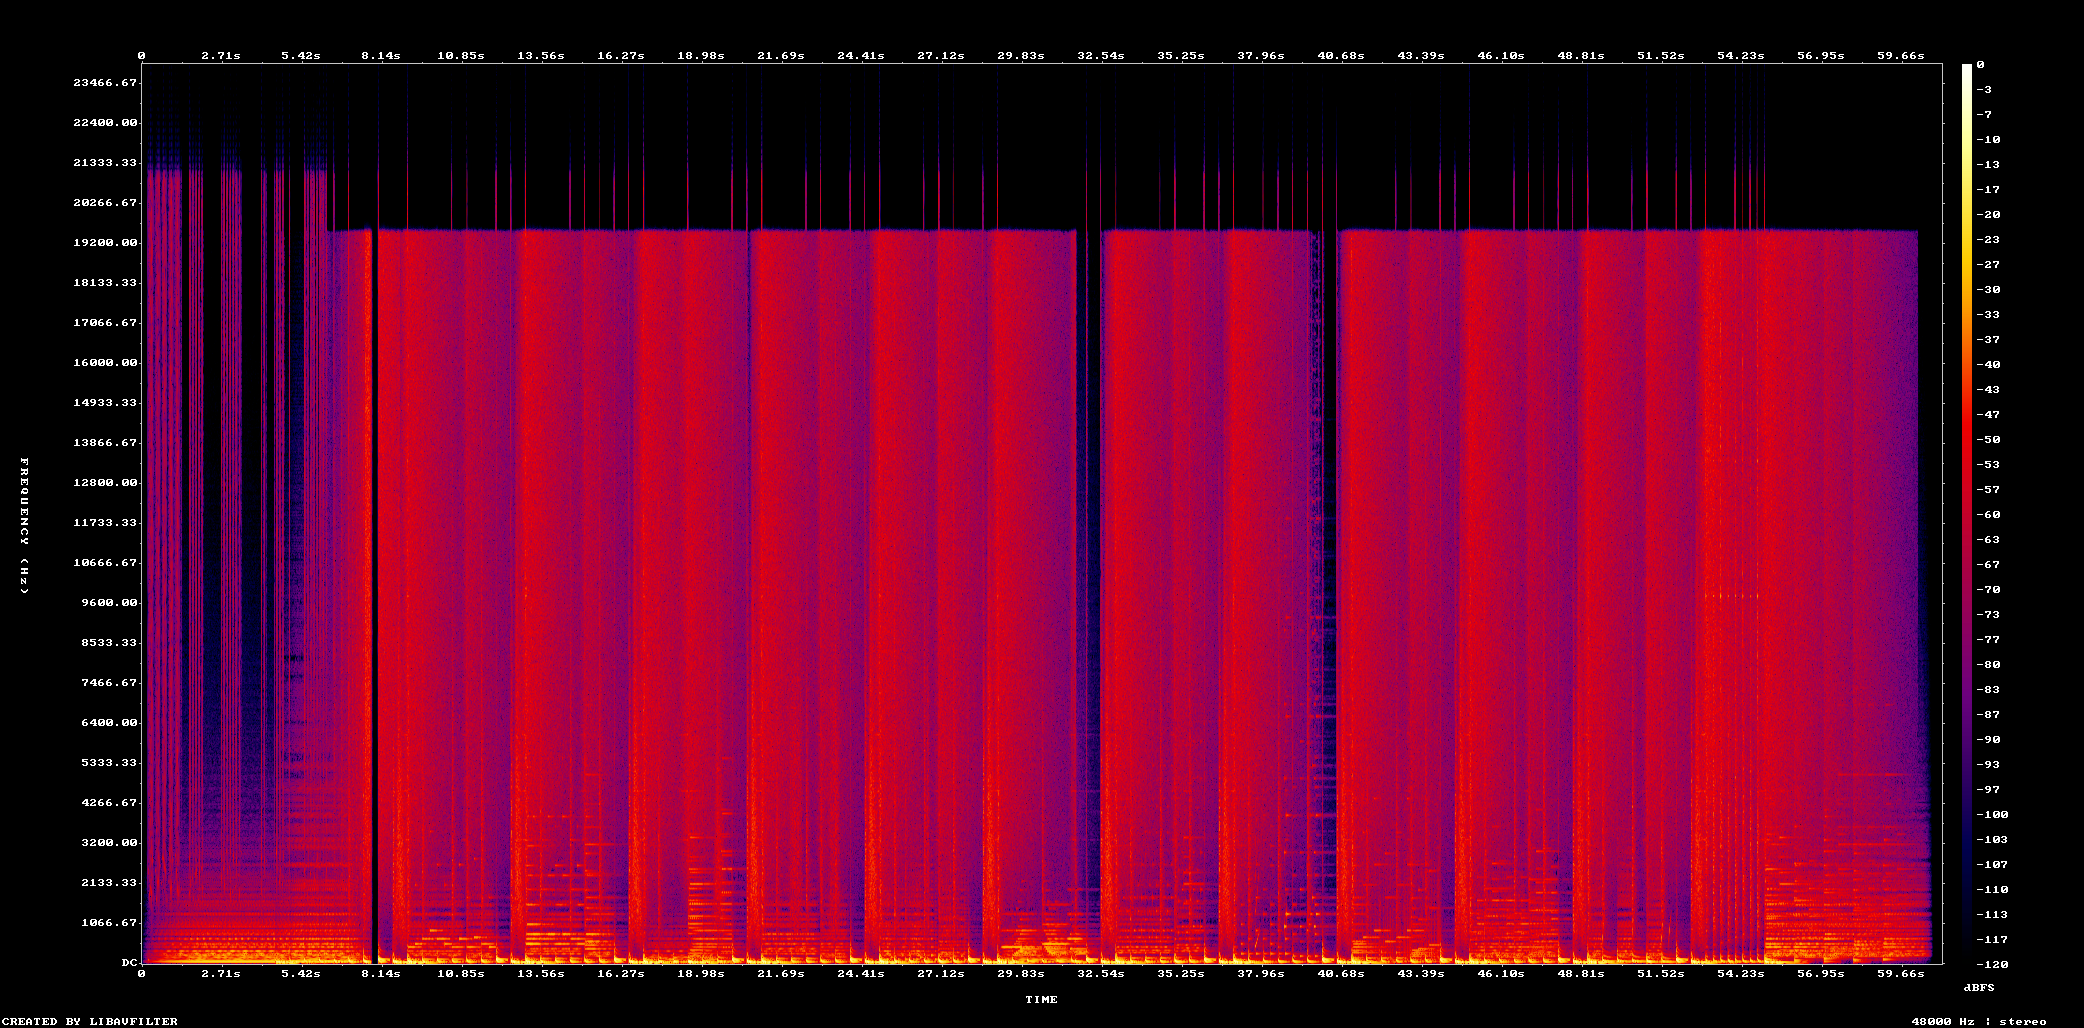
Task: Select the "TIME" axis title
Action: [1041, 999]
